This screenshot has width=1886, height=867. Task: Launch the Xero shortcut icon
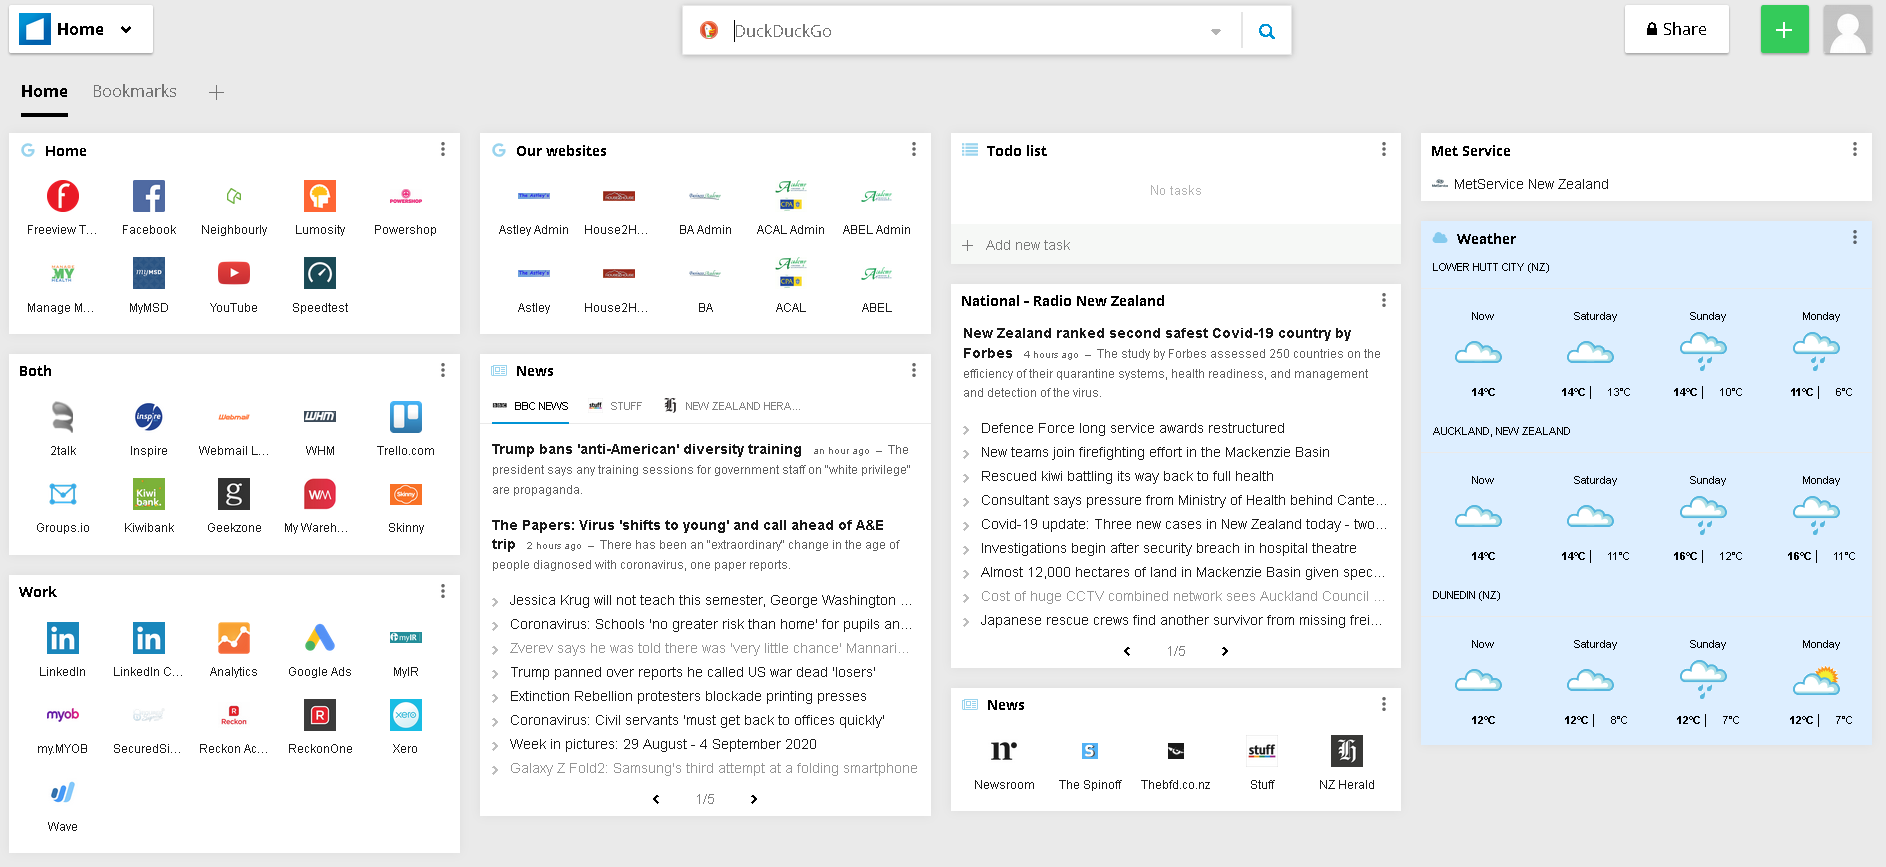[405, 715]
